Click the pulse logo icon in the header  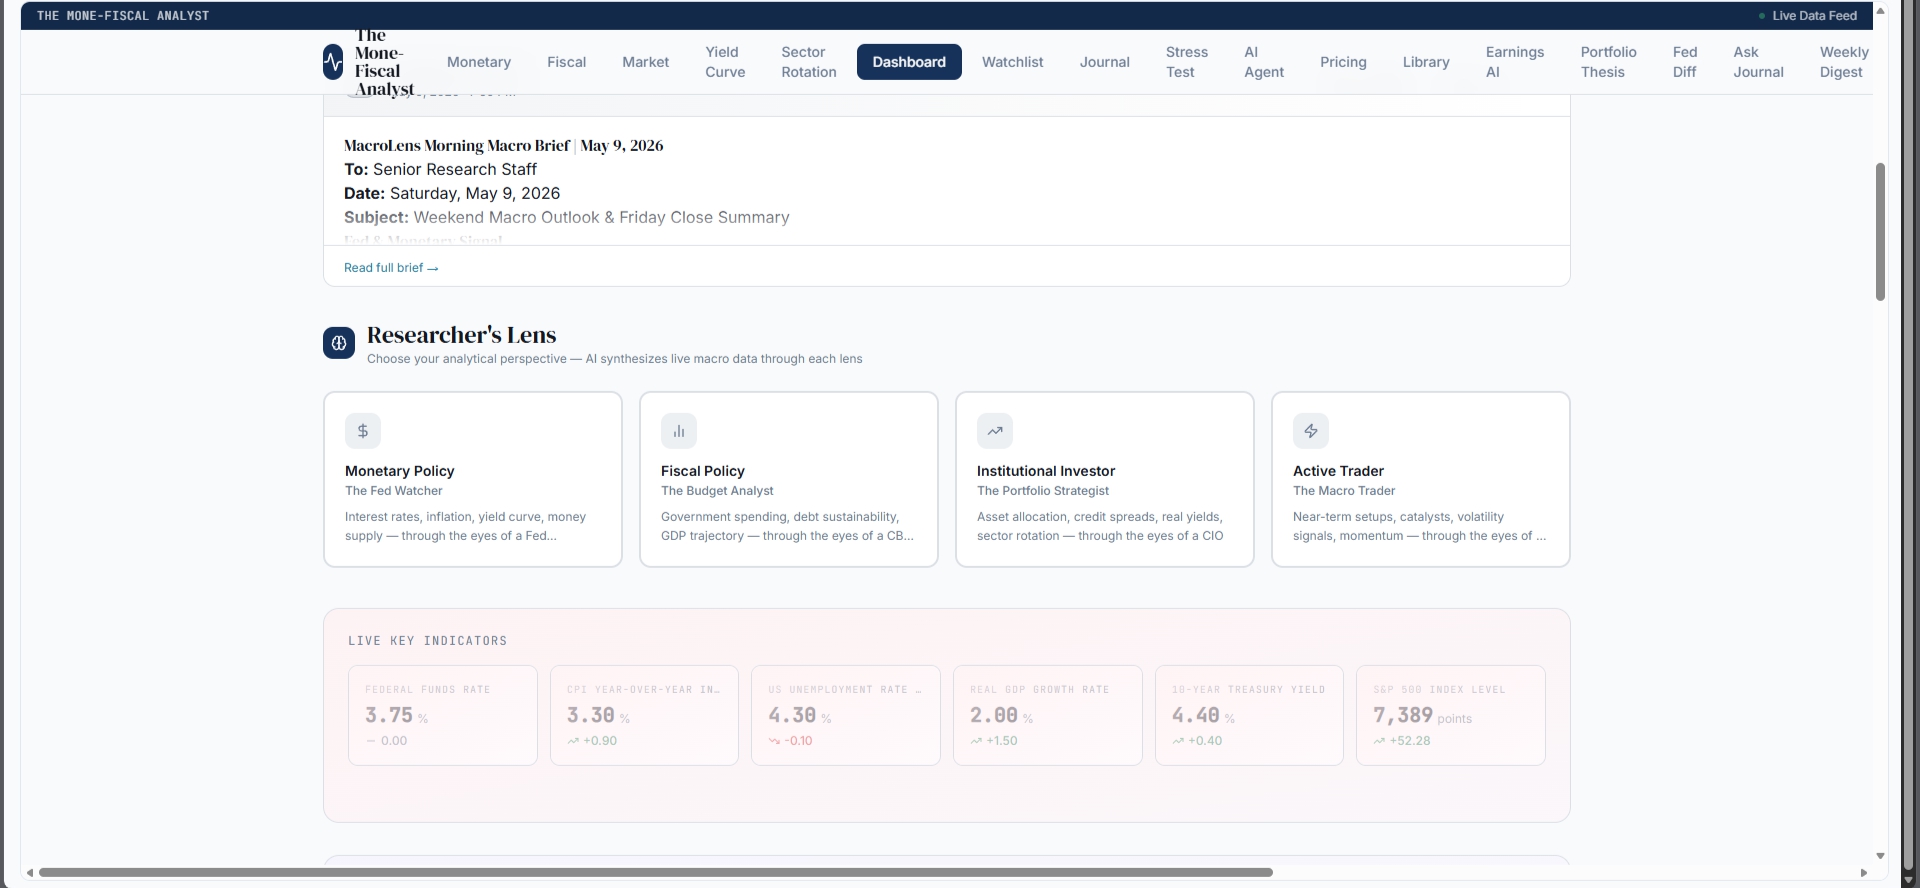333,62
